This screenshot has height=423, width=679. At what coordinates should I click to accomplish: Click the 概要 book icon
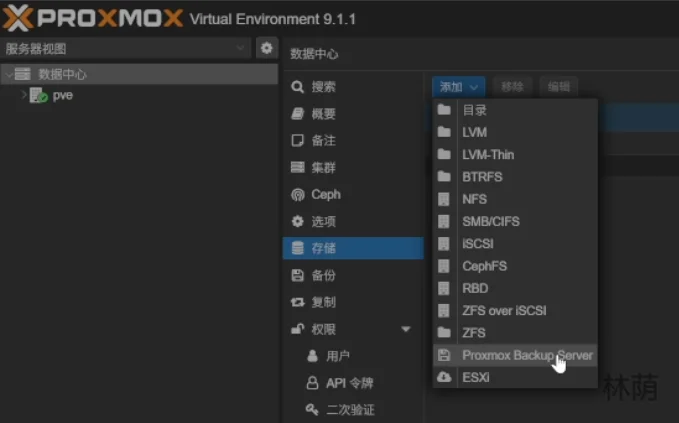tap(297, 114)
